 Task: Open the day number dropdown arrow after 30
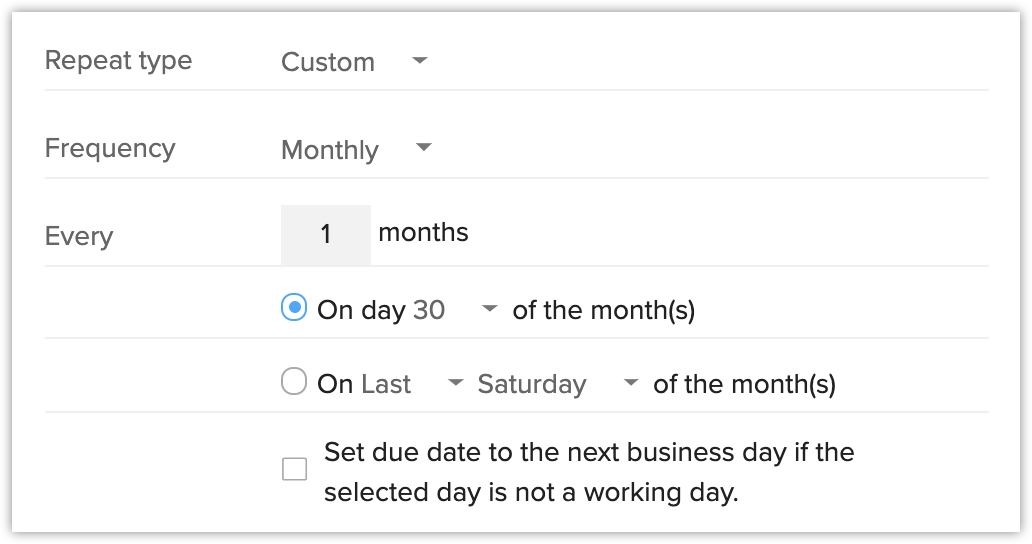tap(489, 310)
